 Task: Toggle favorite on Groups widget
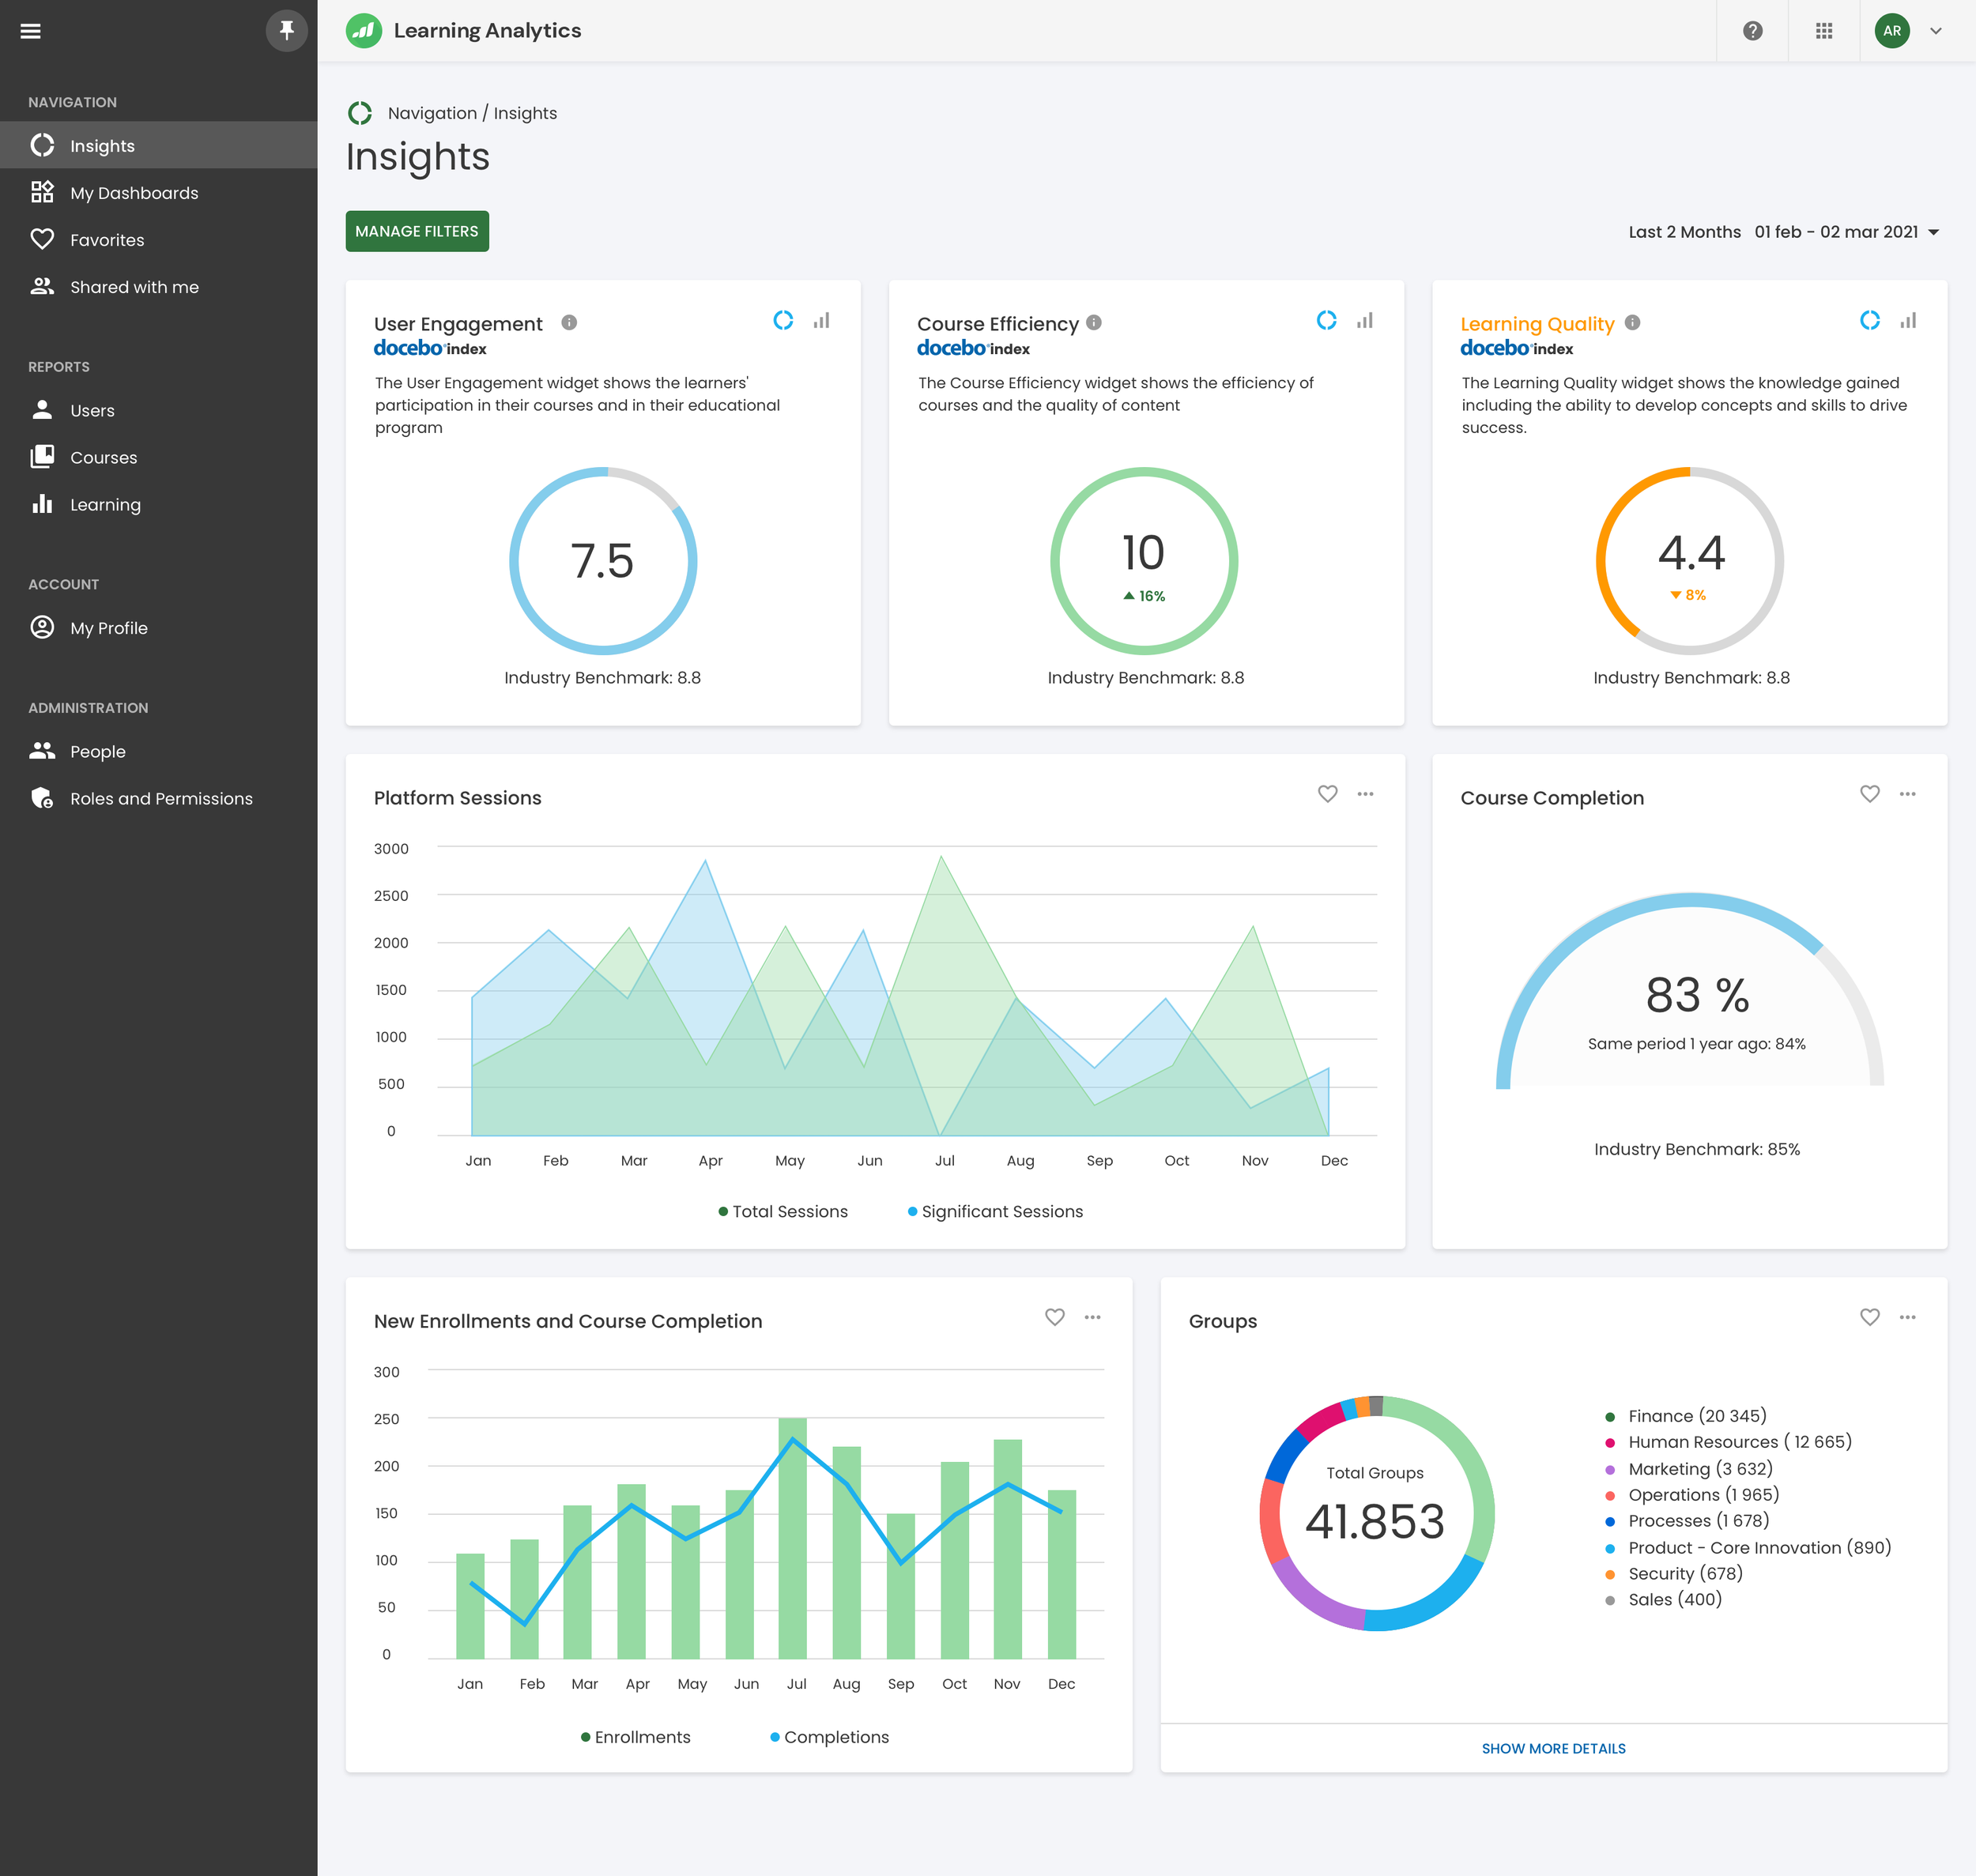click(x=1869, y=1317)
